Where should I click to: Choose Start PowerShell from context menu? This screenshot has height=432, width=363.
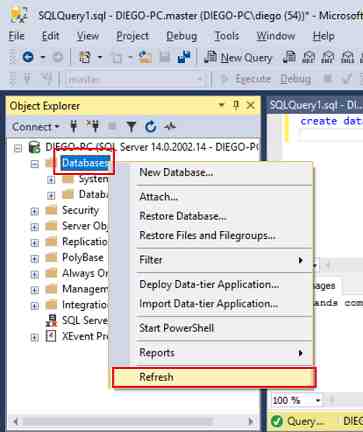tap(212, 328)
